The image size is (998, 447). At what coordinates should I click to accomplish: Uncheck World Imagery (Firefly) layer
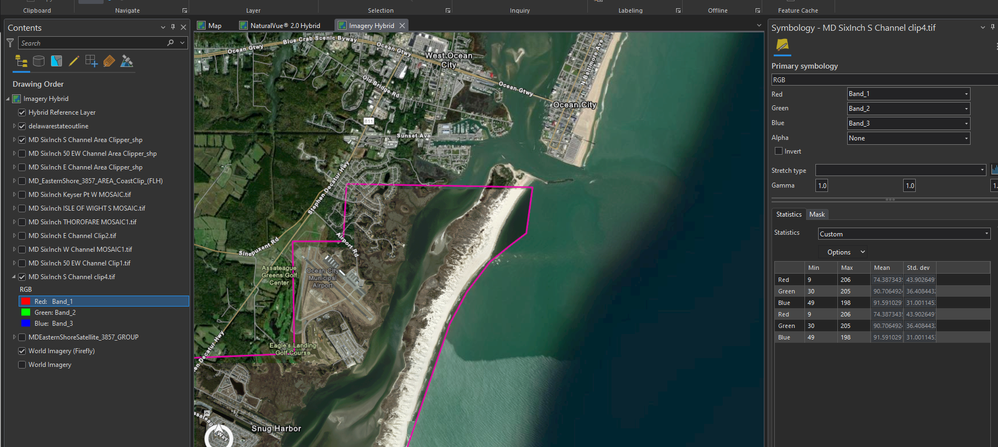pyautogui.click(x=22, y=351)
